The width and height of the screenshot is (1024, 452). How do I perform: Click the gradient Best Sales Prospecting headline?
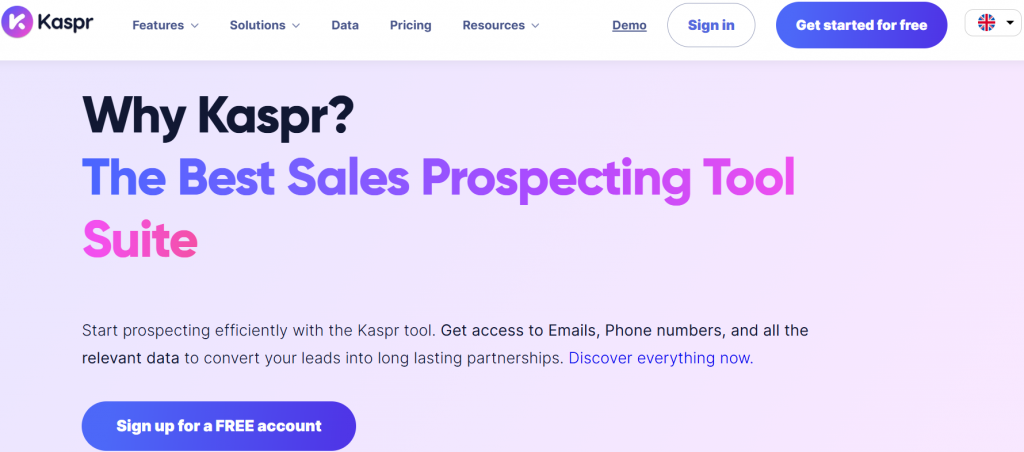438,180
